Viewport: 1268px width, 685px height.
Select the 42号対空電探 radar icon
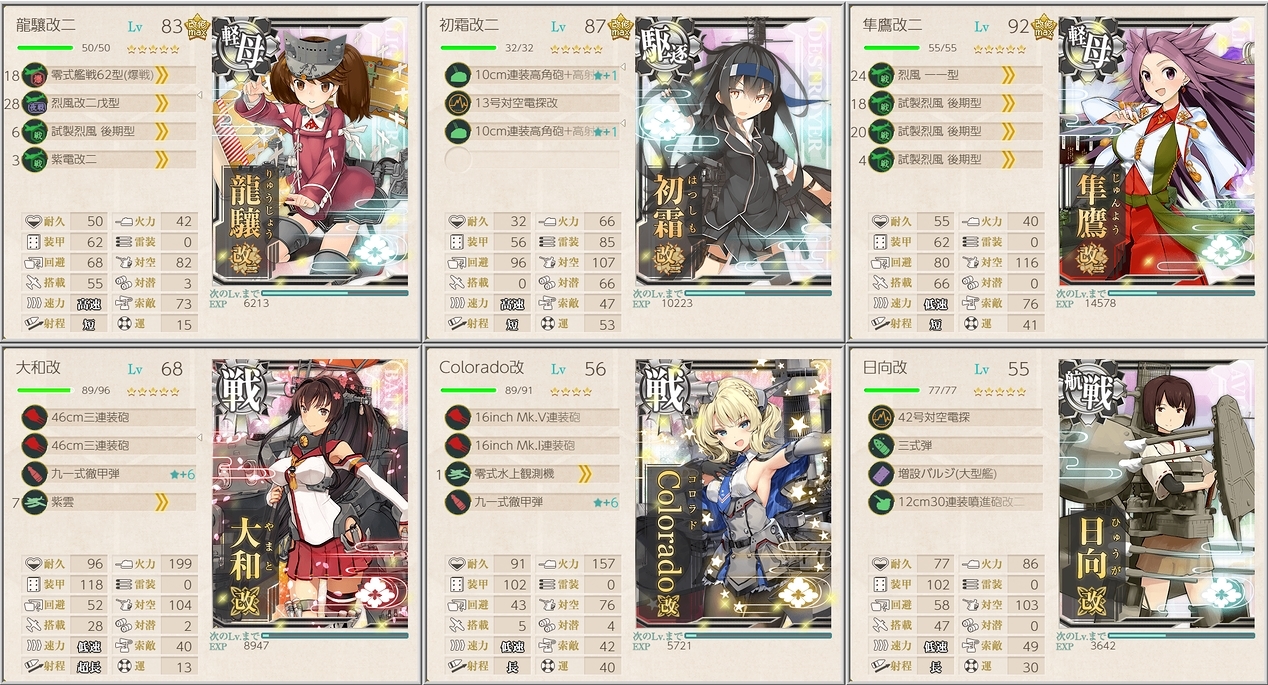(x=880, y=417)
